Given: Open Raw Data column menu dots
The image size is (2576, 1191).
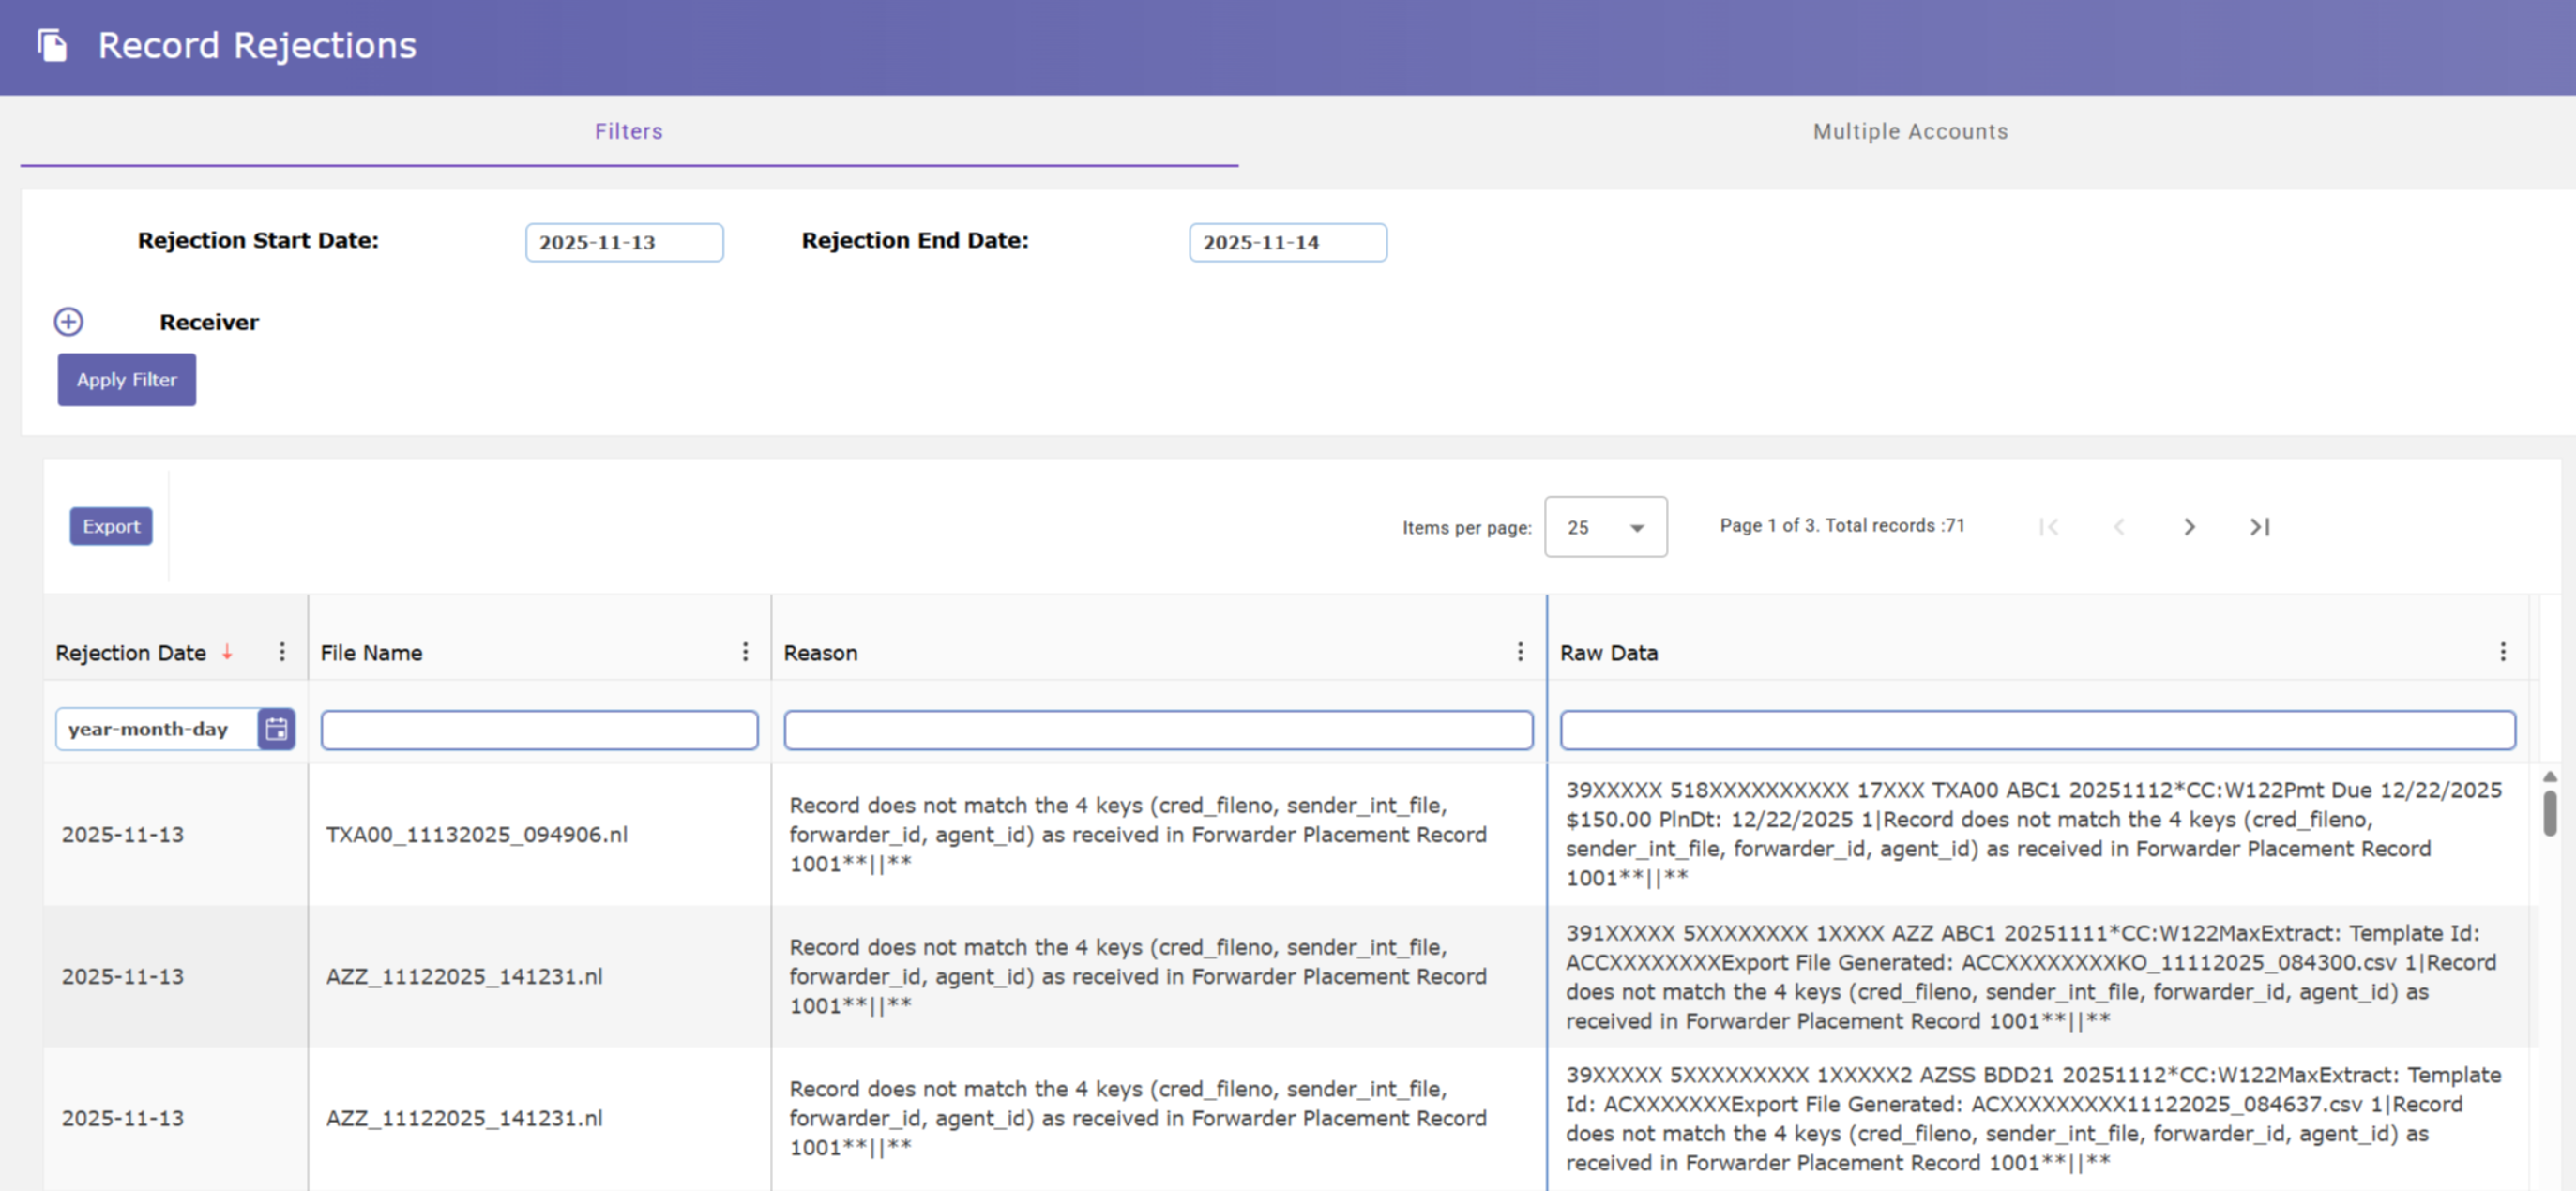Looking at the screenshot, I should [x=2502, y=652].
